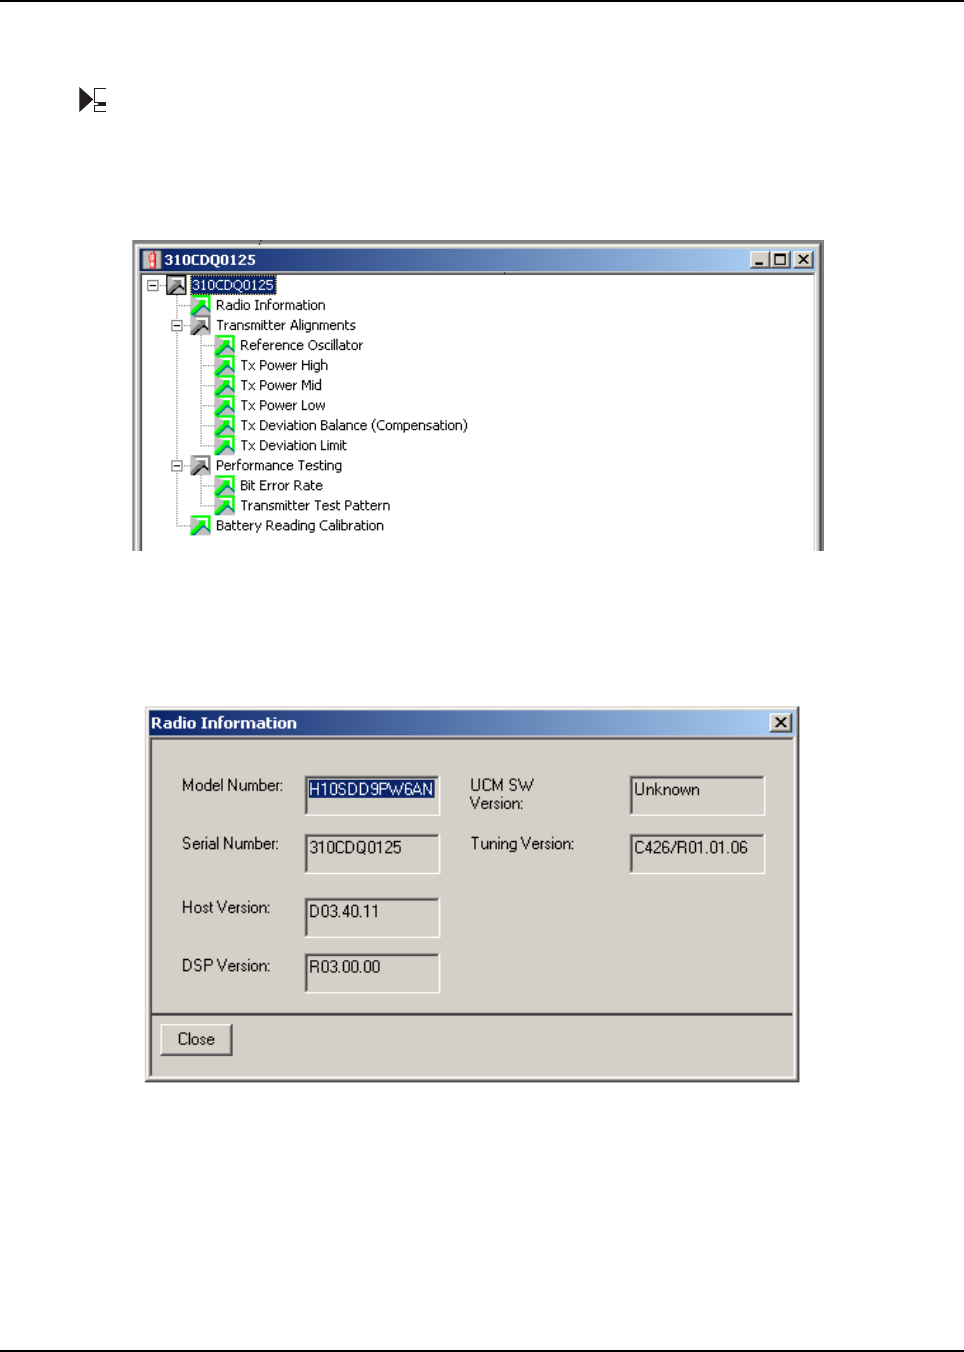Click the UCM SW Version field
964x1352 pixels.
[697, 795]
